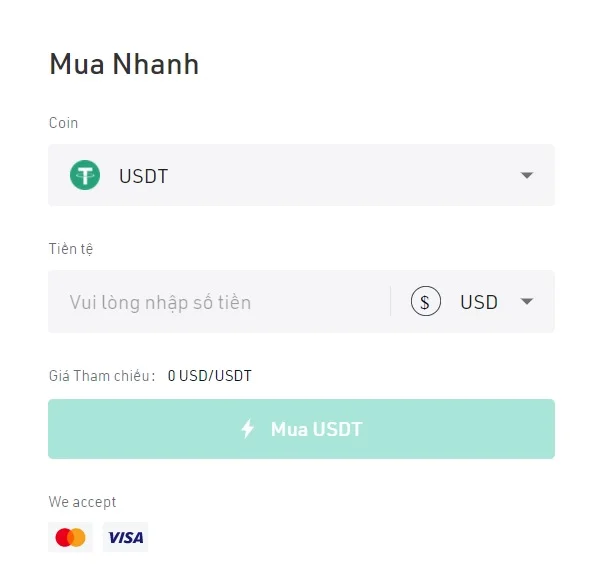The width and height of the screenshot is (589, 579).
Task: Click 'Mua USDT' text on green button
Action: (x=316, y=429)
